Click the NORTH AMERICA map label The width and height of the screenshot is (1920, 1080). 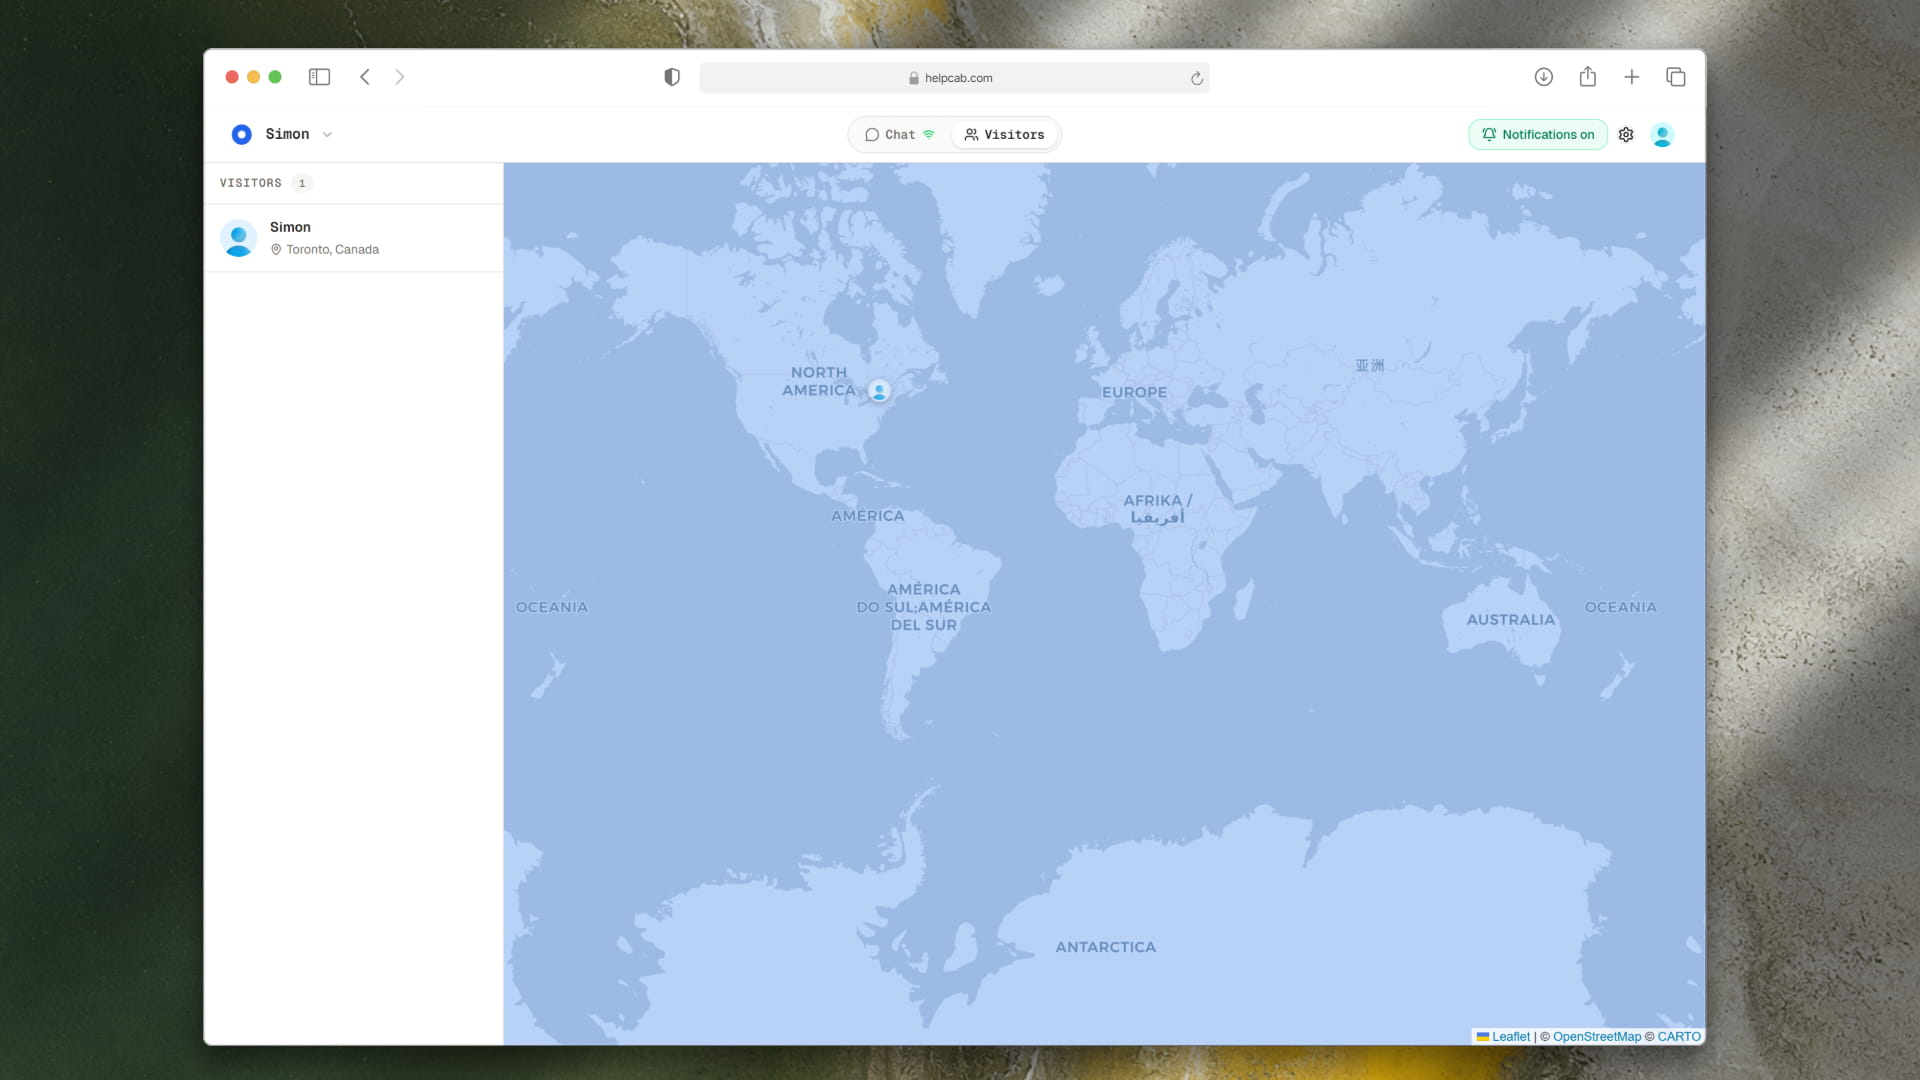point(819,381)
